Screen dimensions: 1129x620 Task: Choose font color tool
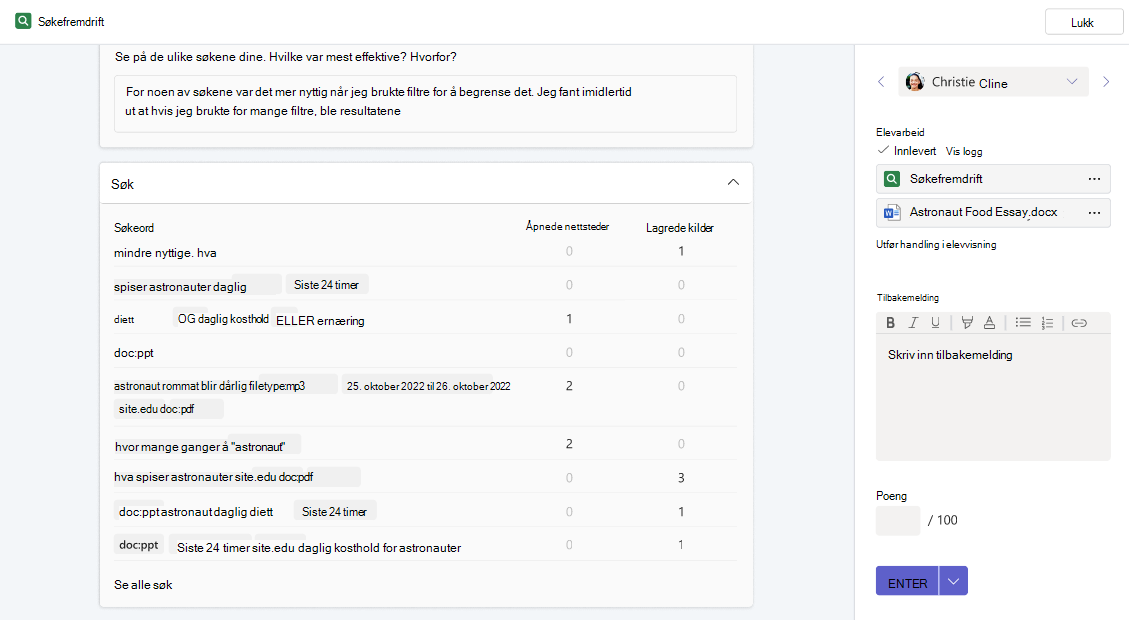[989, 323]
